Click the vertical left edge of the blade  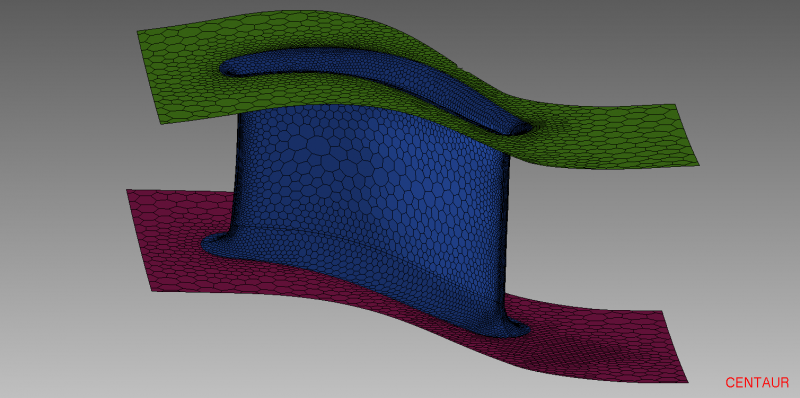(237, 173)
